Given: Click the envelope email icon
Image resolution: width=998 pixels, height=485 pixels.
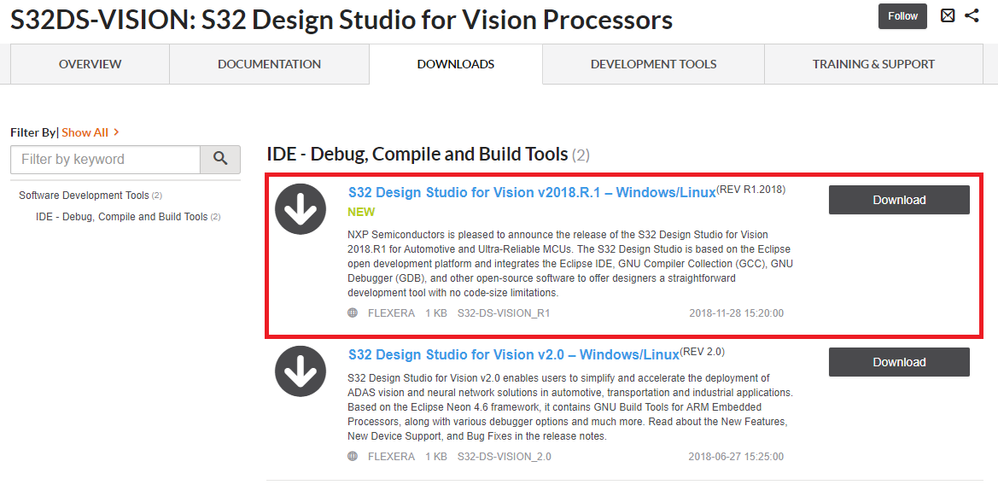Looking at the screenshot, I should [947, 16].
